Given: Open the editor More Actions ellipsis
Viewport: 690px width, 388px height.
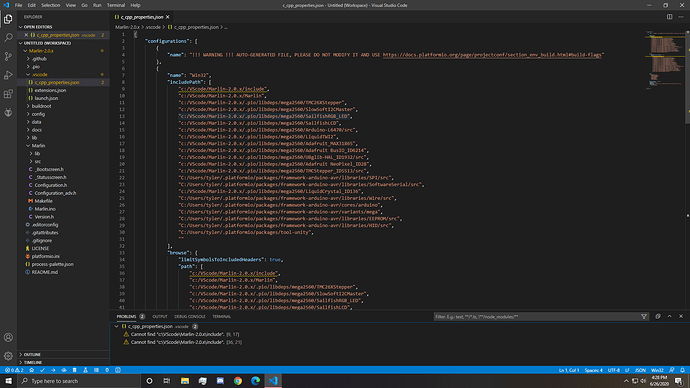Looking at the screenshot, I should coord(681,17).
